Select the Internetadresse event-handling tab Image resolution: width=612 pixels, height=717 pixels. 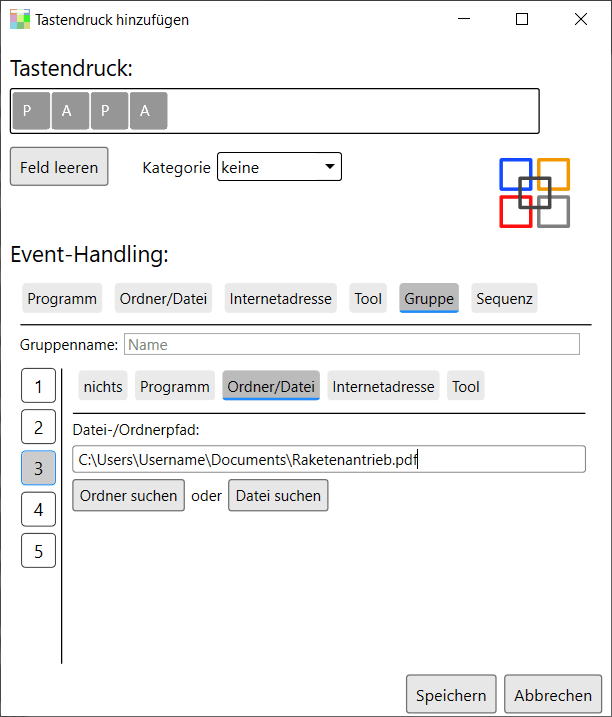(280, 298)
